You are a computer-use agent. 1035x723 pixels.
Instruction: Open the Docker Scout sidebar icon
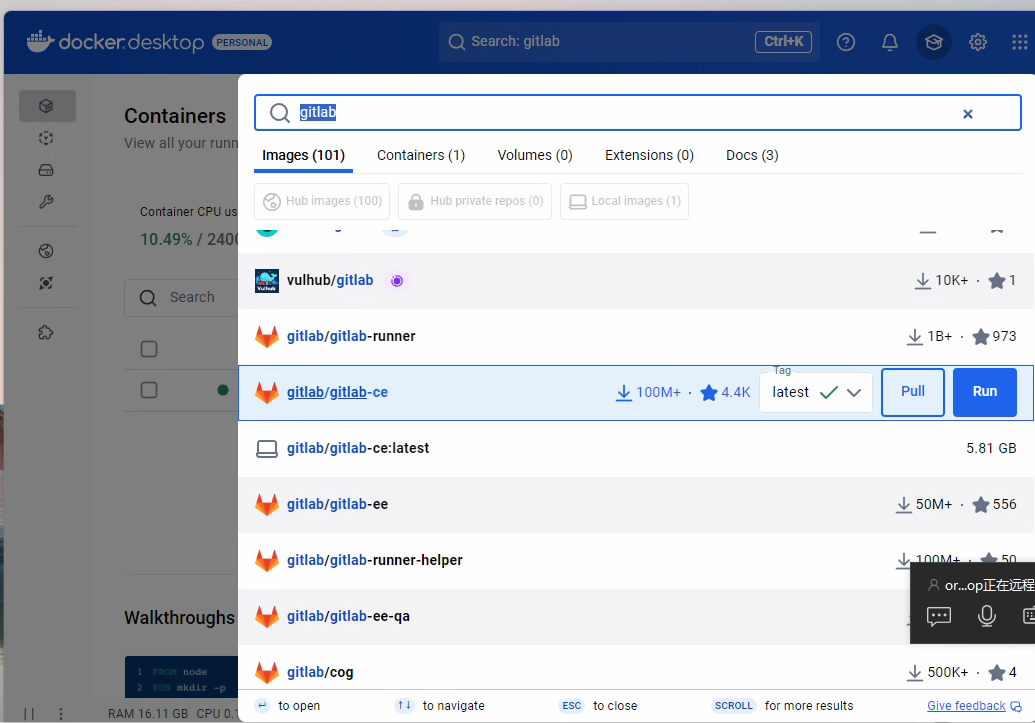tap(46, 283)
